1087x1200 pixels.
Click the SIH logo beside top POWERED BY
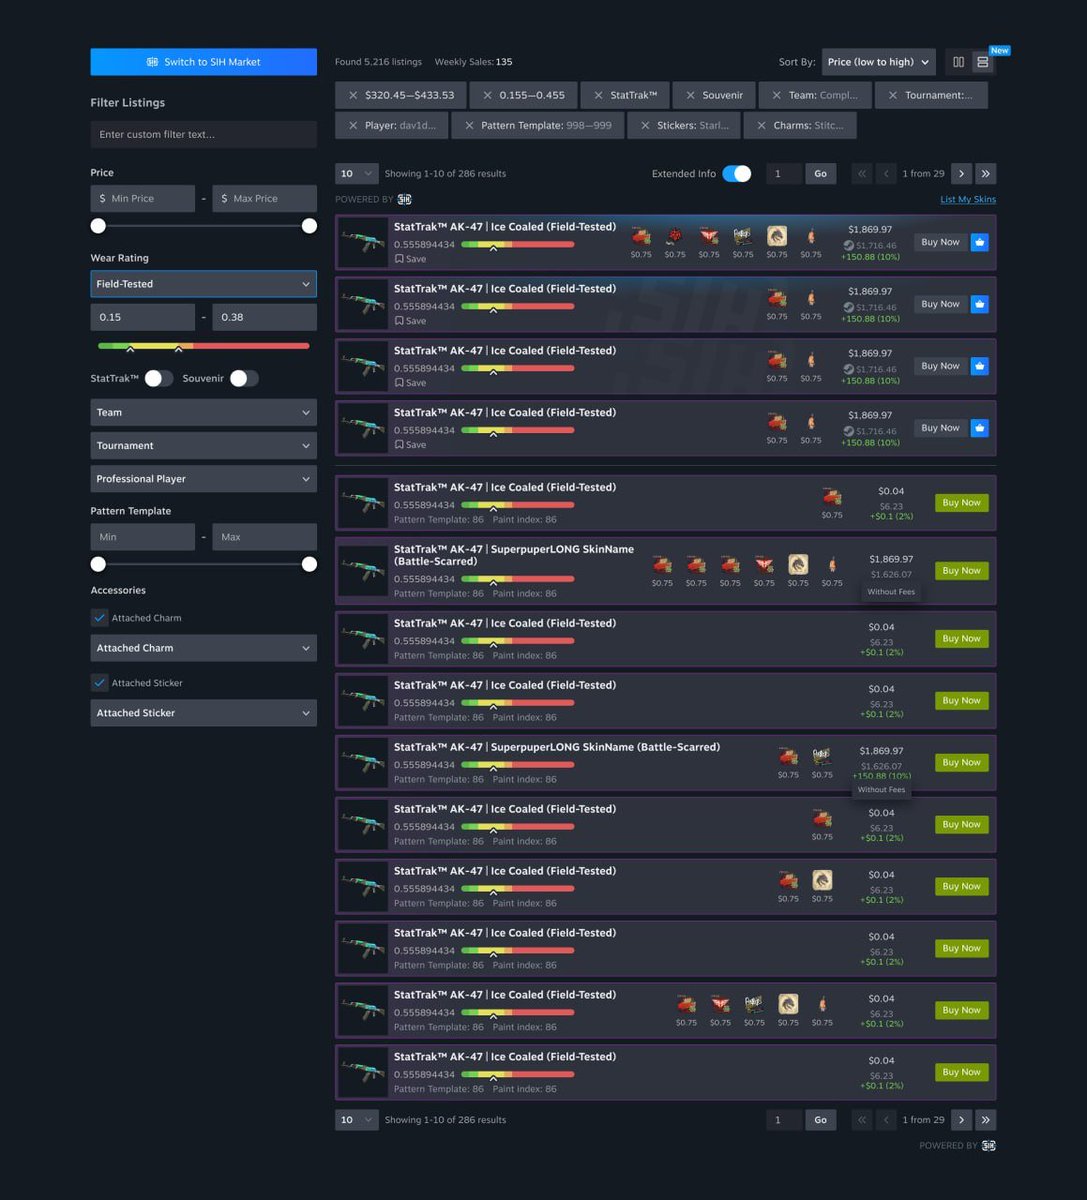(404, 199)
